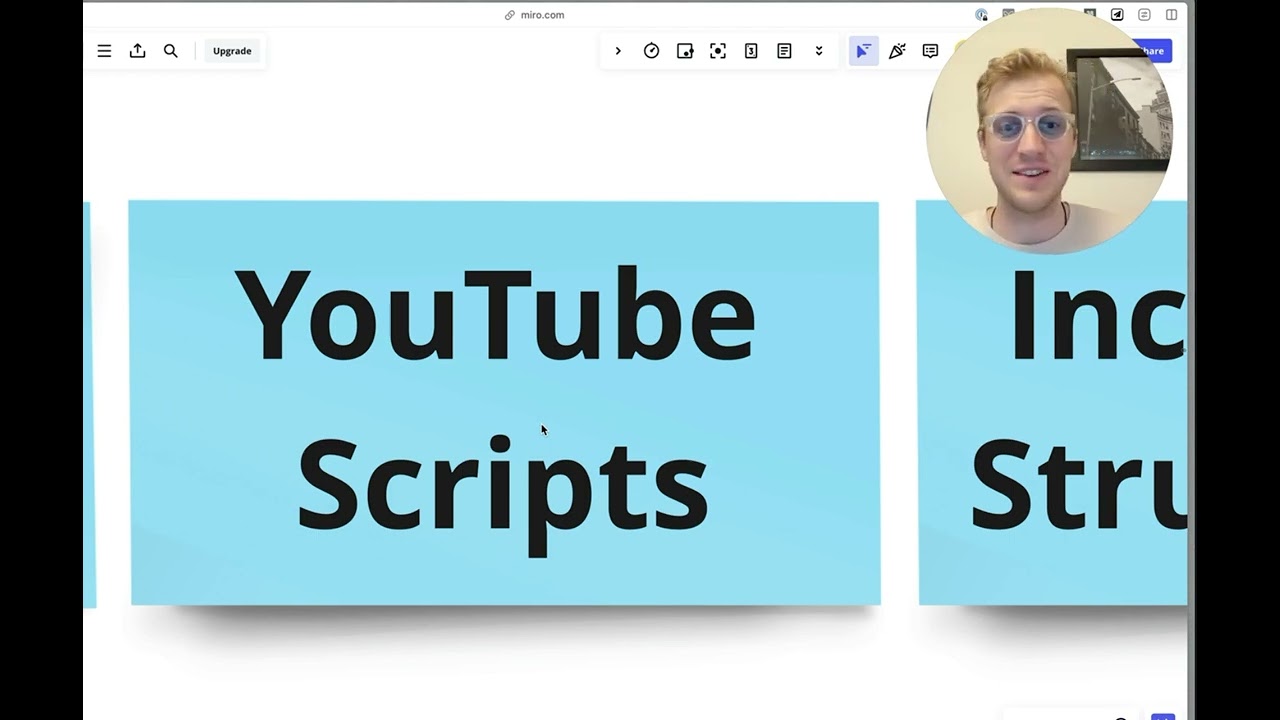The image size is (1280, 720).
Task: Open board search magnifier
Action: point(171,51)
